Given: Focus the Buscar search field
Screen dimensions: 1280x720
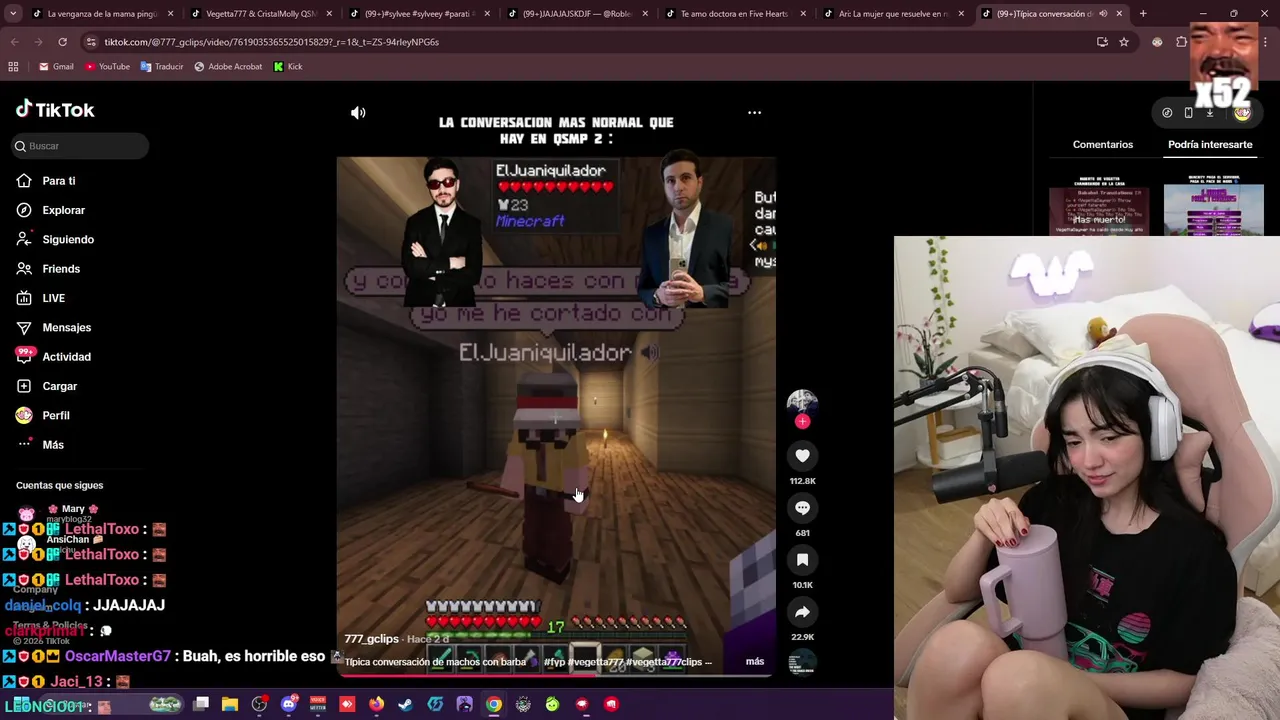Looking at the screenshot, I should (x=80, y=146).
